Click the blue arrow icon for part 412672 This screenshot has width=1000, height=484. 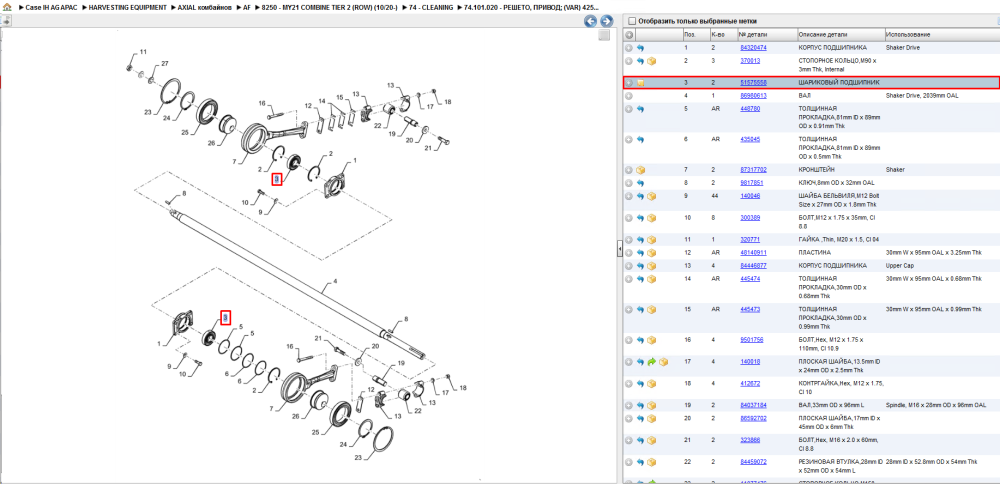coord(640,384)
